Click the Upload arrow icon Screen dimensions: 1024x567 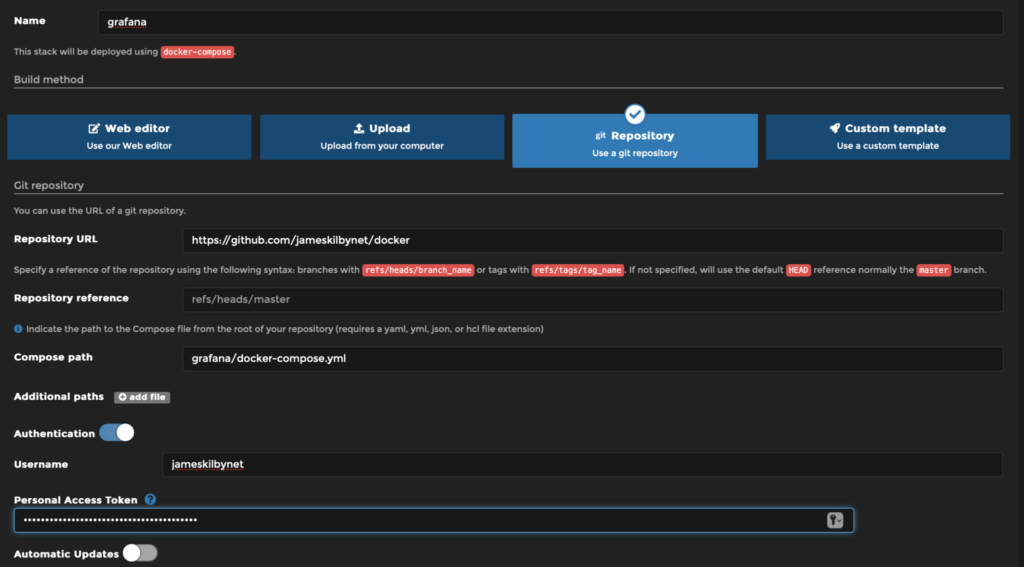coord(359,129)
